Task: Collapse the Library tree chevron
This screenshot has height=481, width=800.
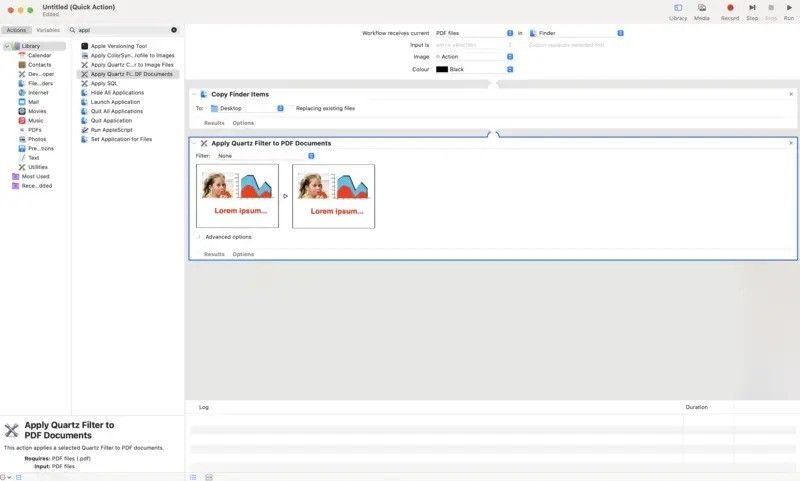Action: tap(7, 46)
